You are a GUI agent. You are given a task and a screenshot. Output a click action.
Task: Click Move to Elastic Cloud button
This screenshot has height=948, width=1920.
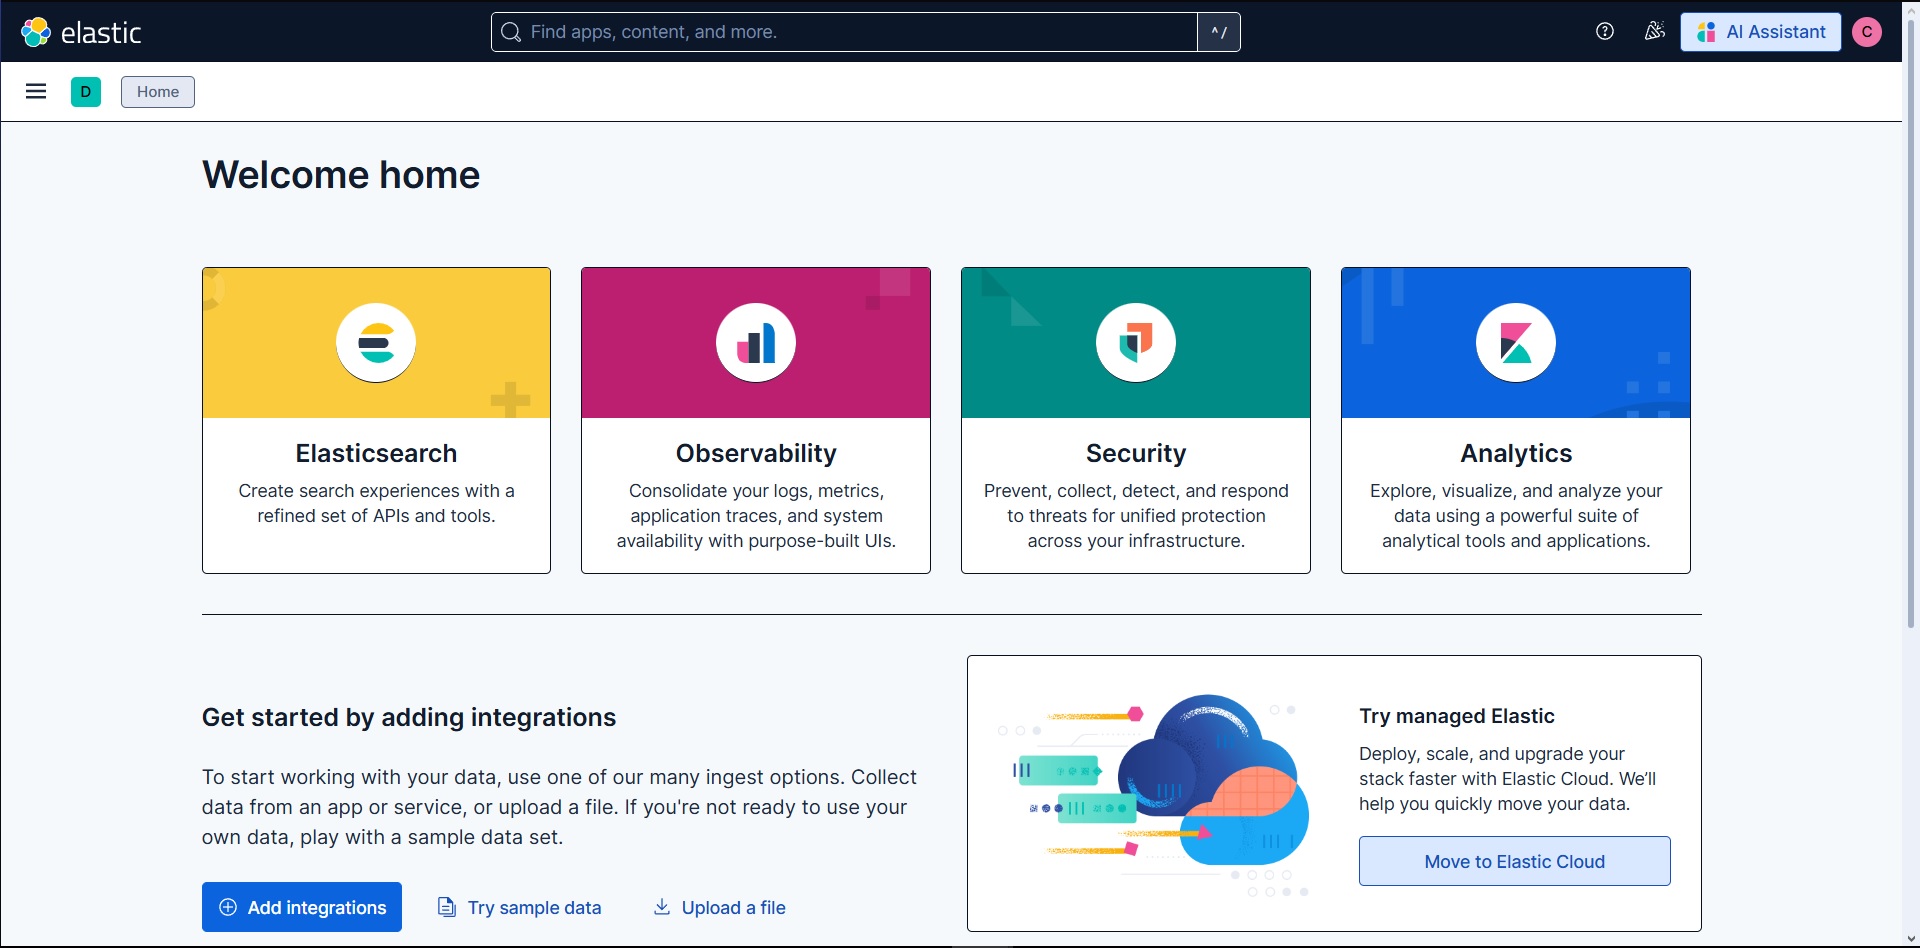pos(1515,861)
